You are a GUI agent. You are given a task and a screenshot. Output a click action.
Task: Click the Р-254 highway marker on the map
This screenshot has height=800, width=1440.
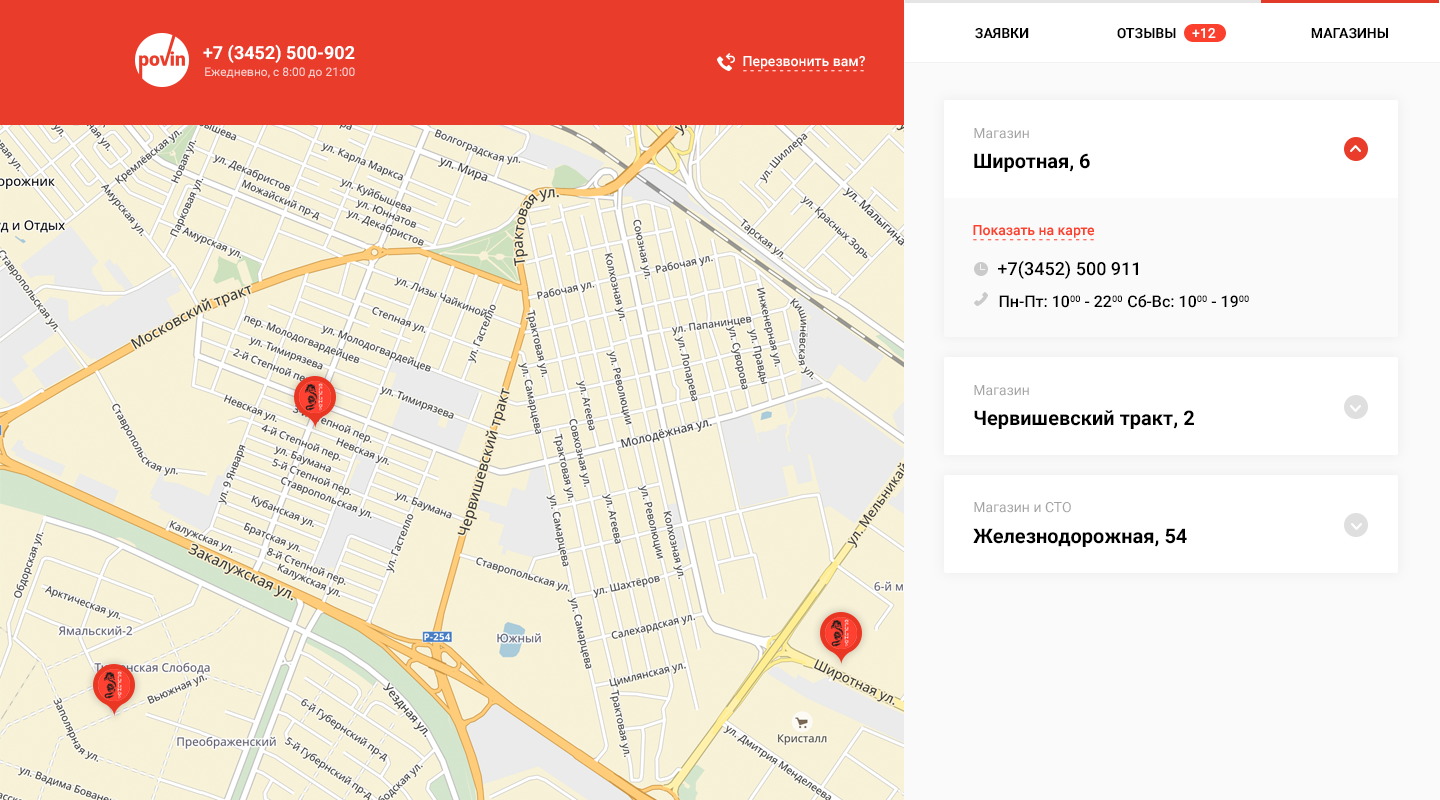(437, 637)
